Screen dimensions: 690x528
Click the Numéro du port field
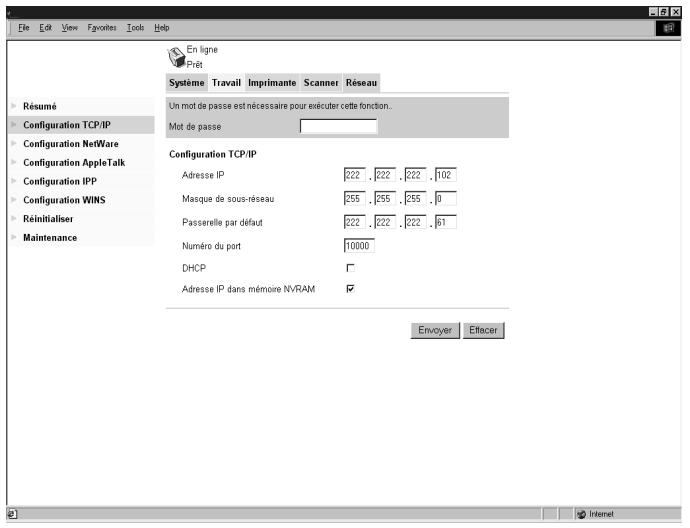(359, 246)
